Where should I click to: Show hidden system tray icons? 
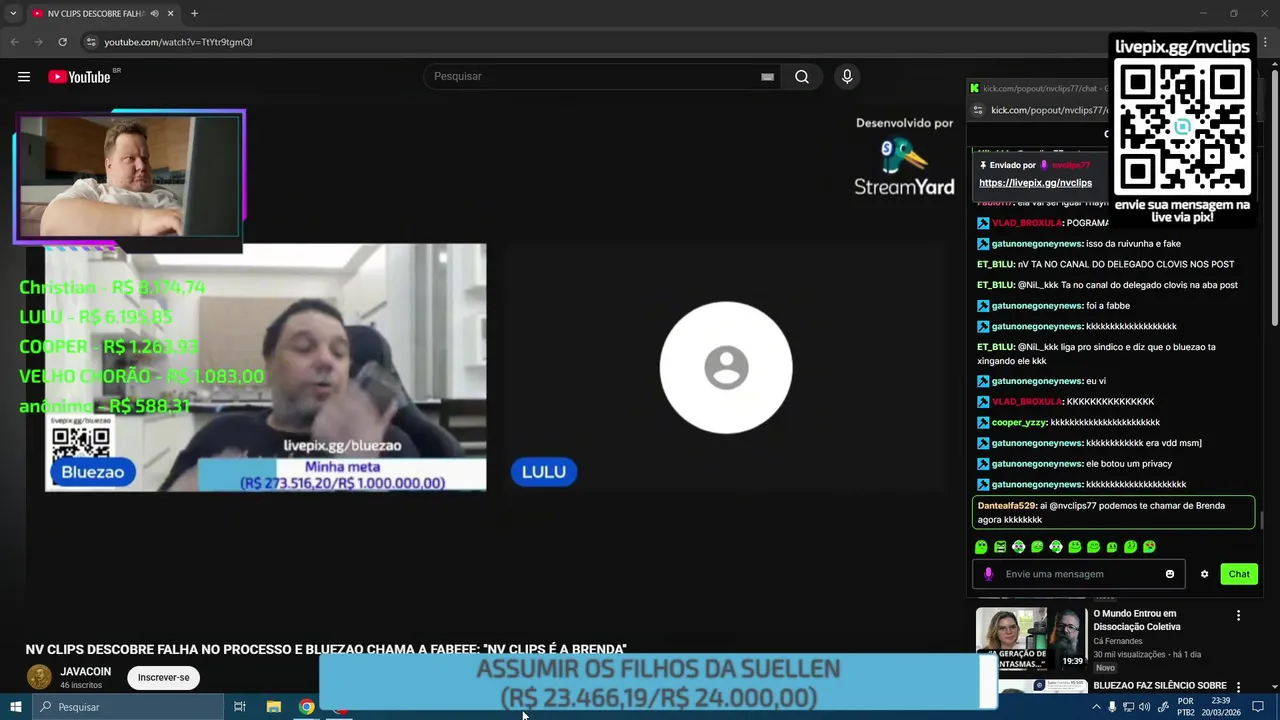coord(1096,707)
